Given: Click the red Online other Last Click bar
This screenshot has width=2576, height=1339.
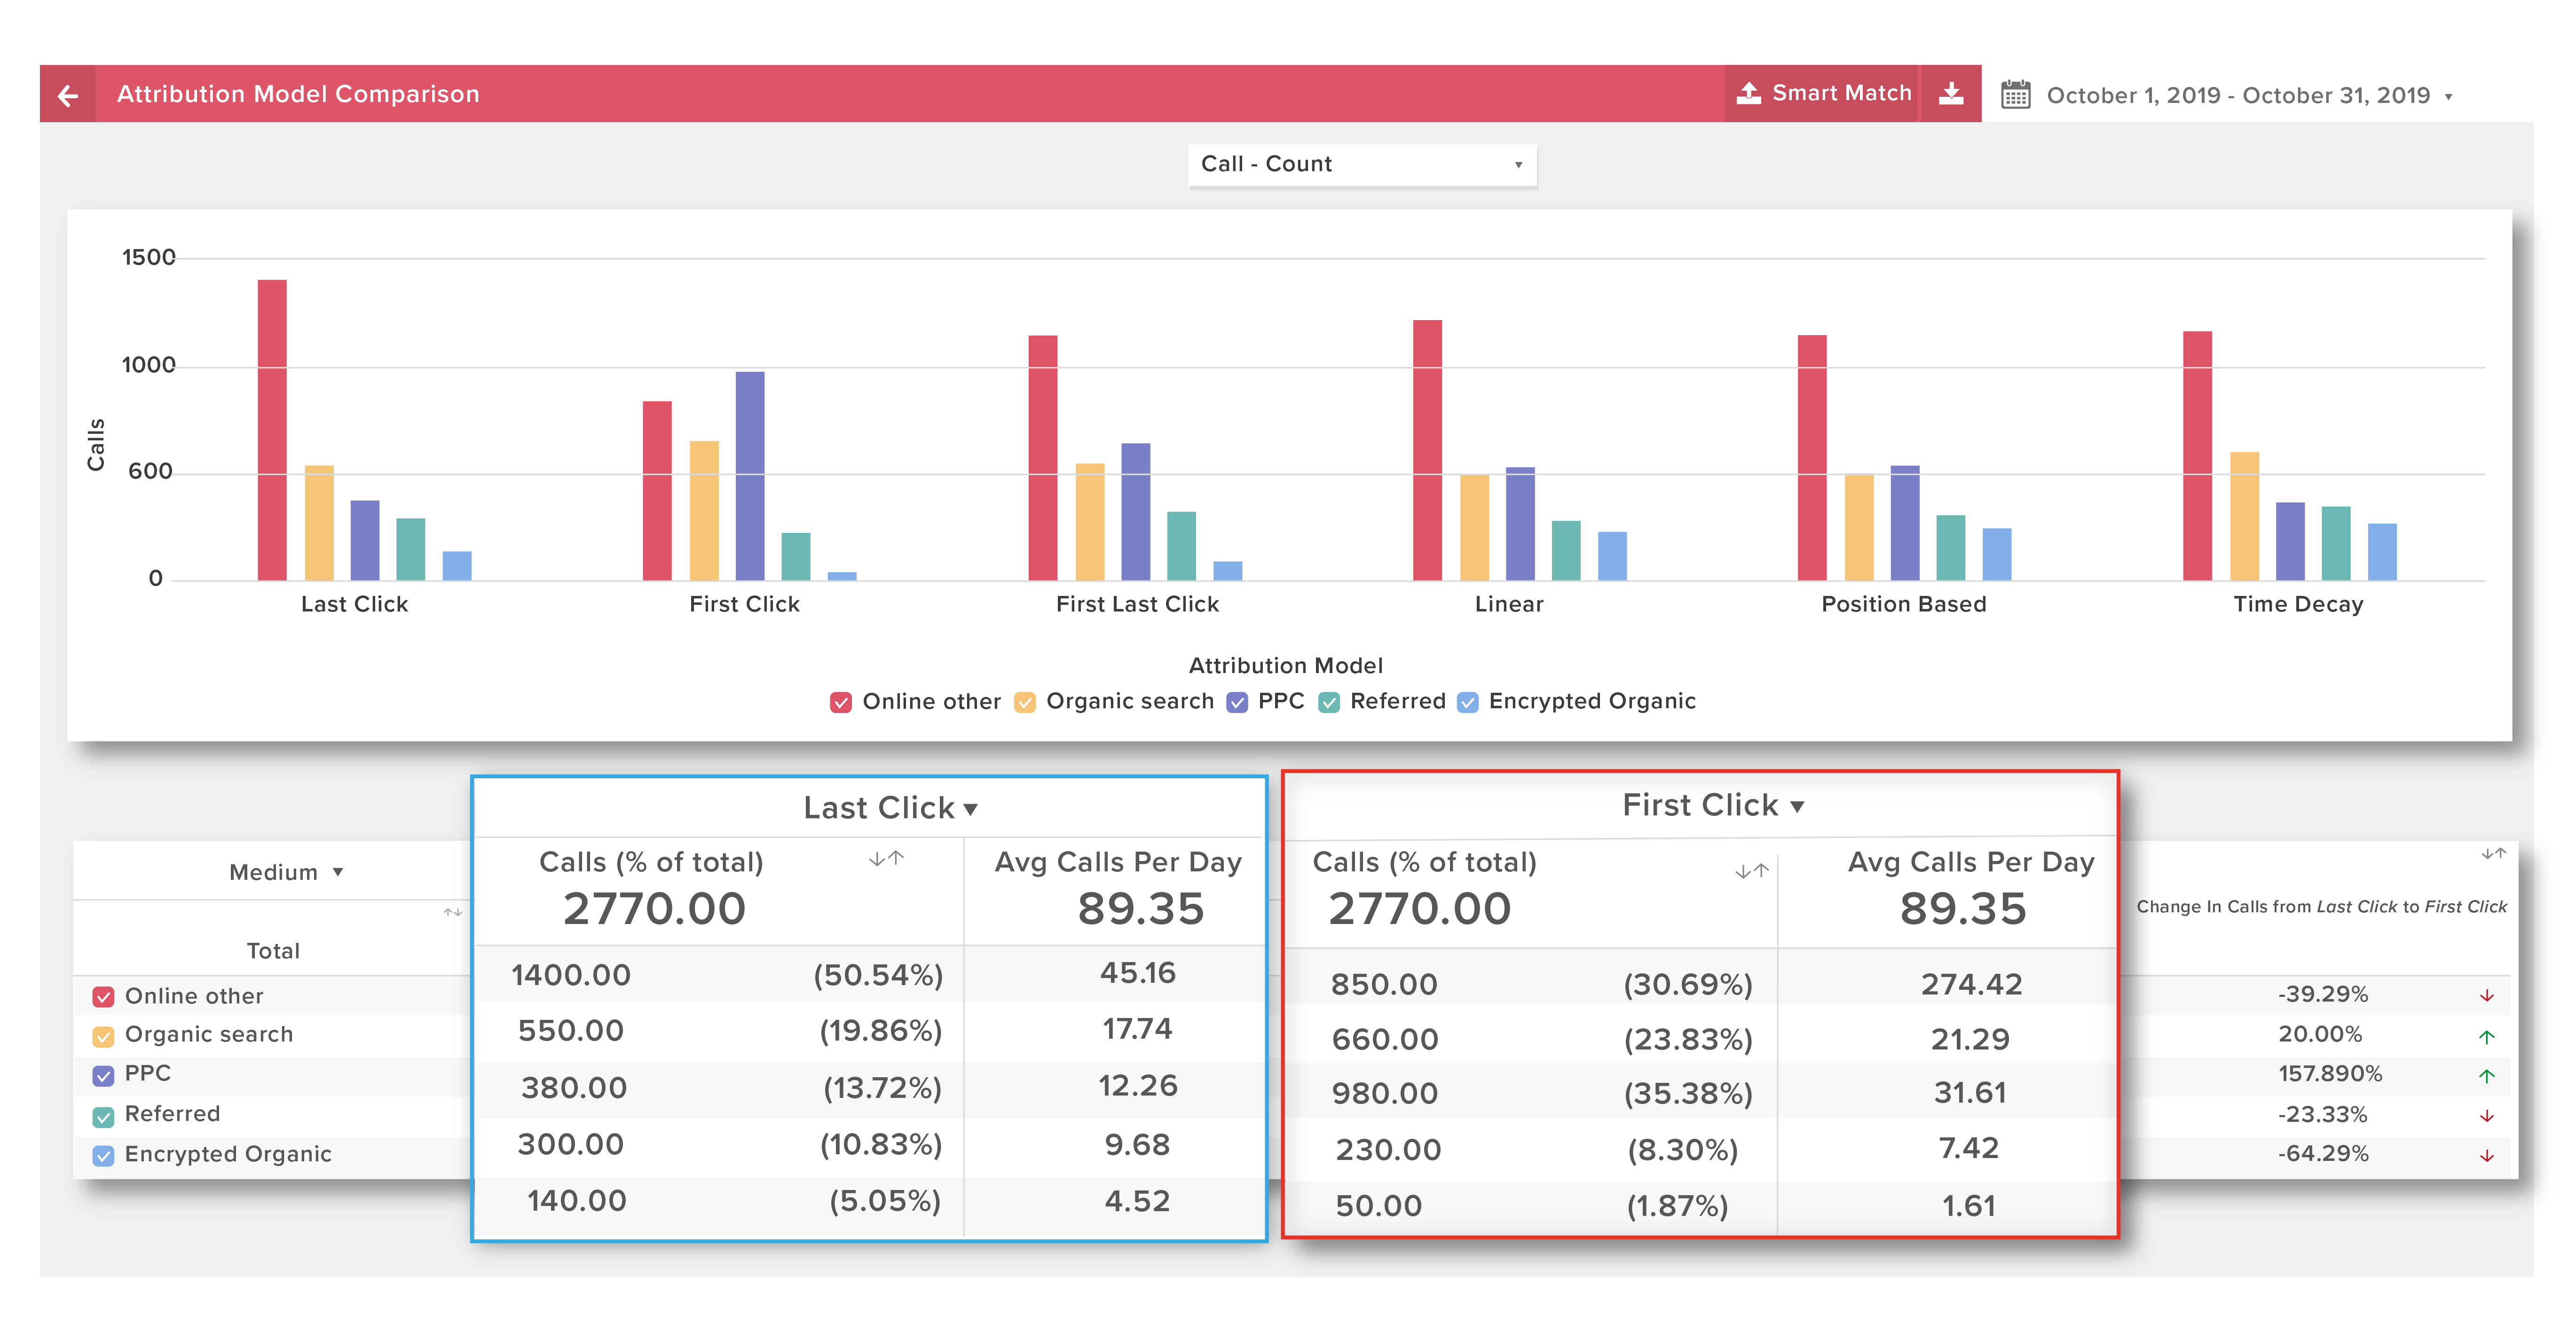Looking at the screenshot, I should click(x=272, y=430).
